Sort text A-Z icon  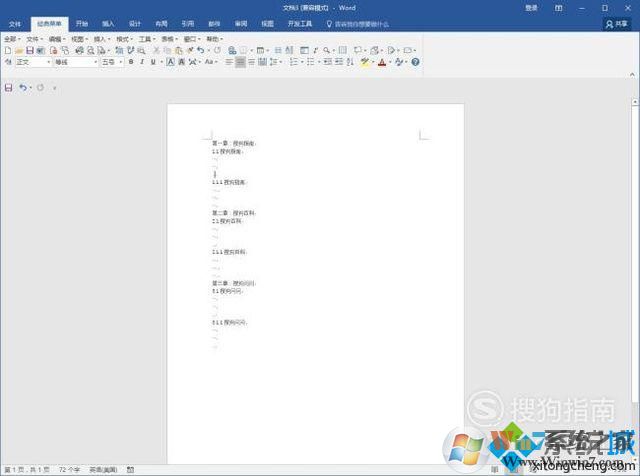(x=350, y=62)
